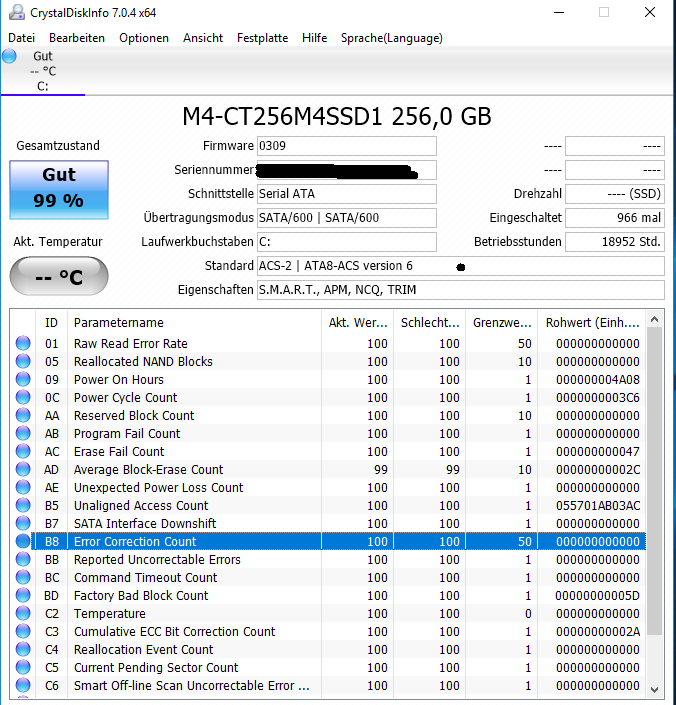Screen dimensions: 676x705
Task: Click status orb of Reported Uncorrectable Errors
Action: (23, 559)
